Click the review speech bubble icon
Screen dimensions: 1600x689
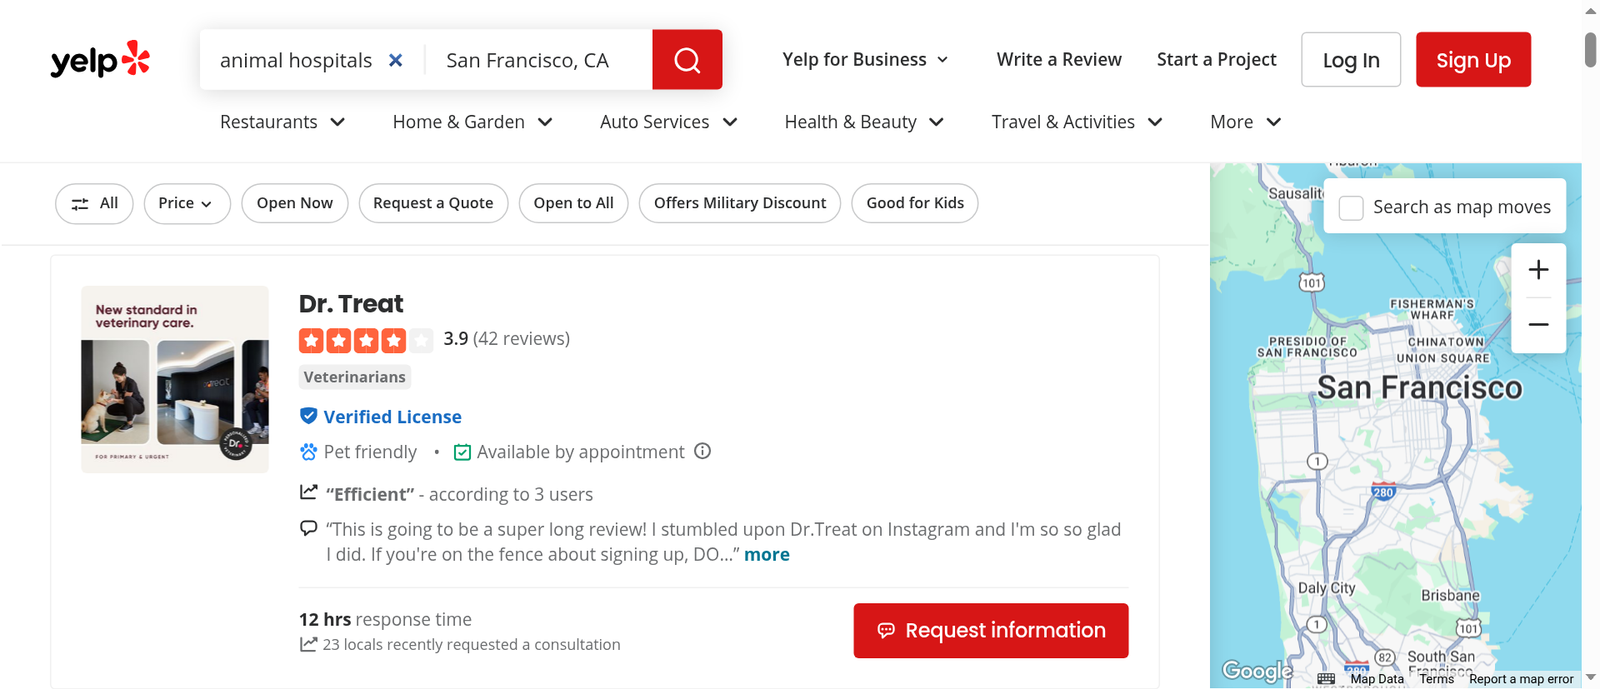(x=309, y=528)
